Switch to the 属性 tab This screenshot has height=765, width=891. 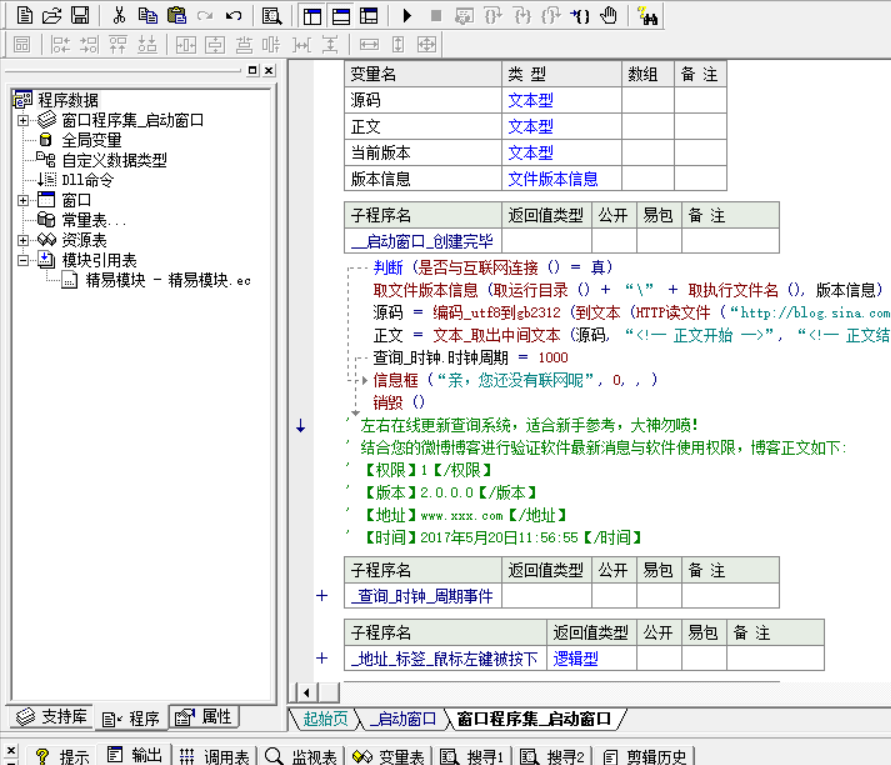203,717
